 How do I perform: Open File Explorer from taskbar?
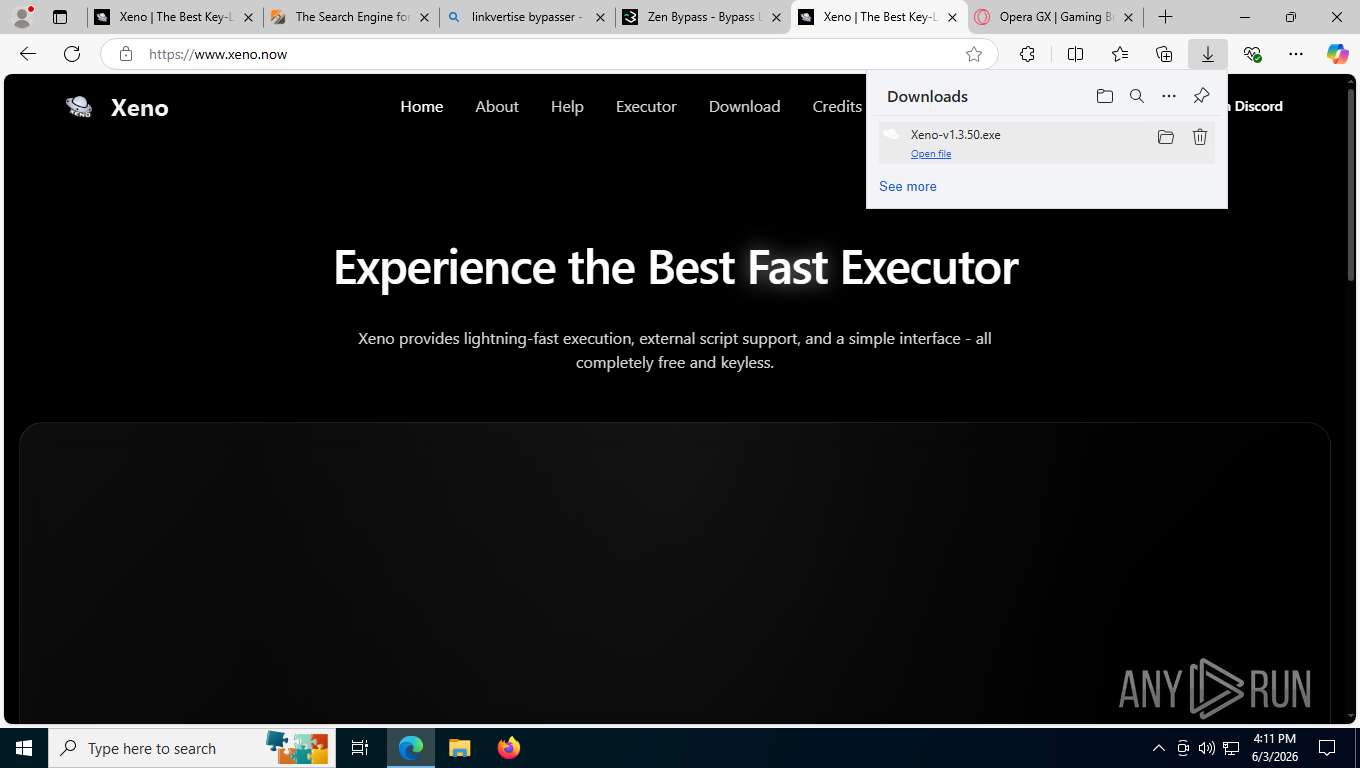point(459,748)
